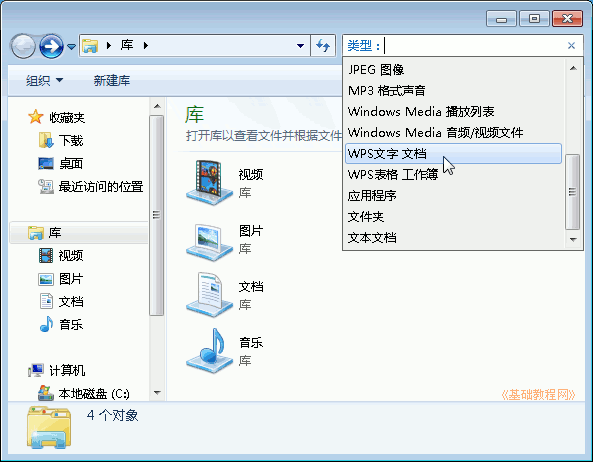Open the 音乐 library large icon
Viewport: 593px width, 462px height.
coord(209,351)
